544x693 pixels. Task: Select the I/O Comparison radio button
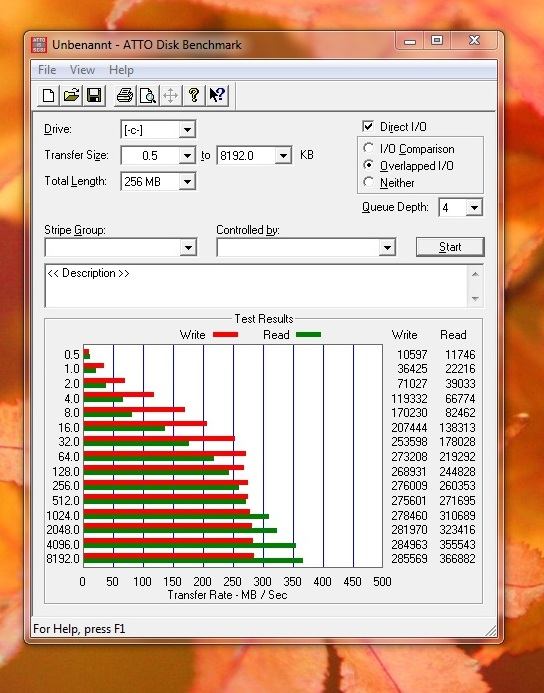(368, 148)
